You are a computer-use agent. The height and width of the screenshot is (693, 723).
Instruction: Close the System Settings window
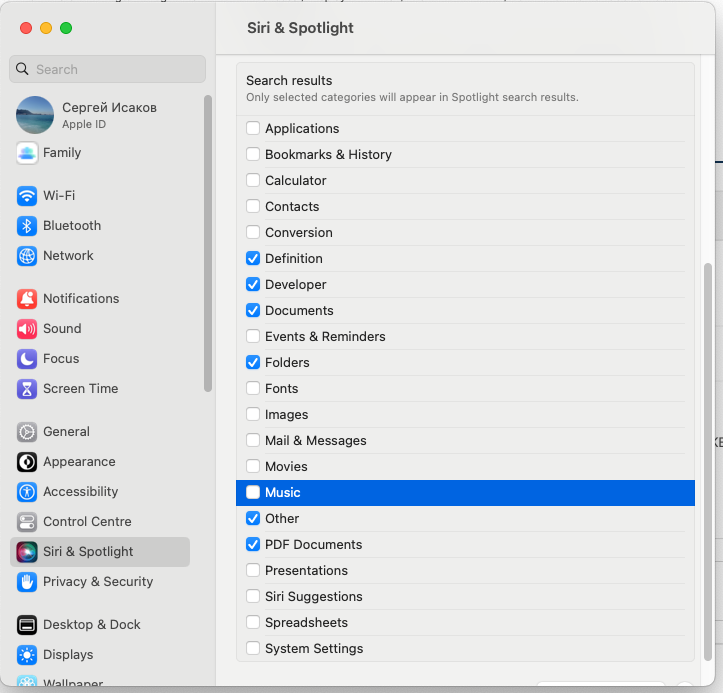click(x=26, y=28)
